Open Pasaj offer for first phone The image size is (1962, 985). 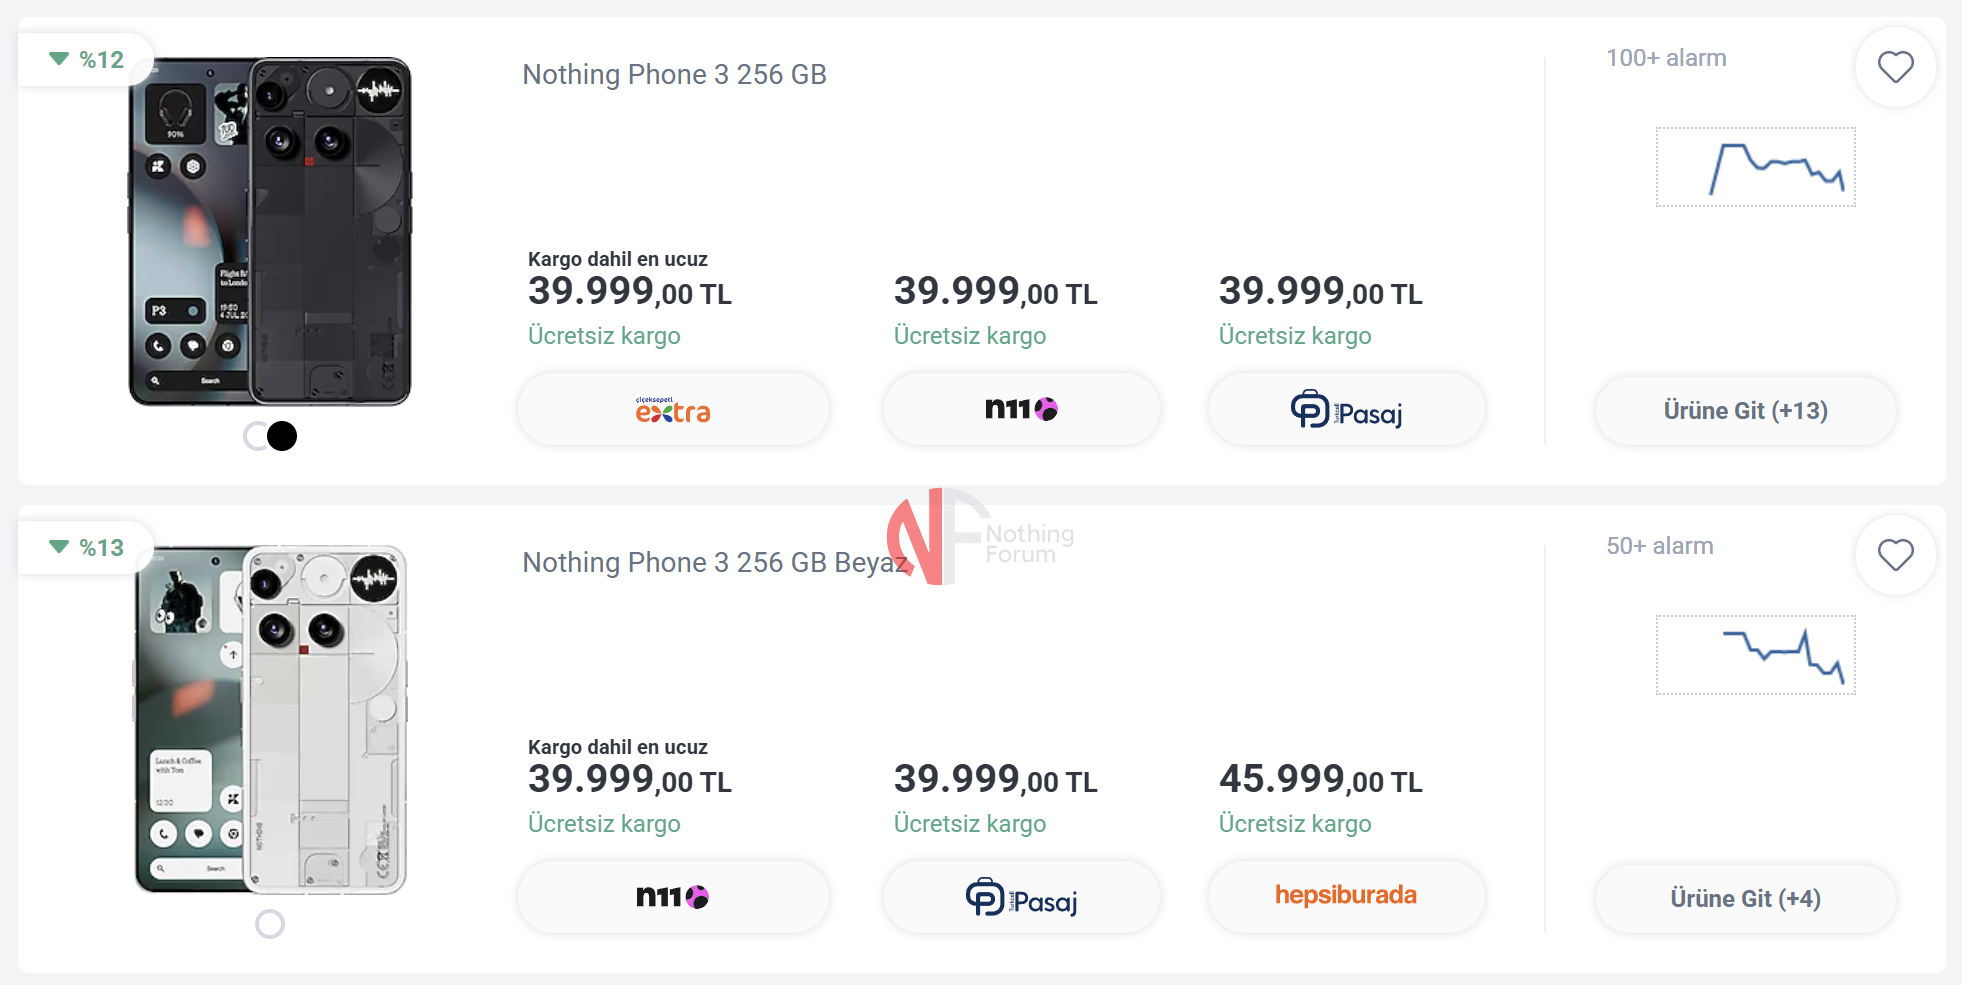click(1346, 410)
